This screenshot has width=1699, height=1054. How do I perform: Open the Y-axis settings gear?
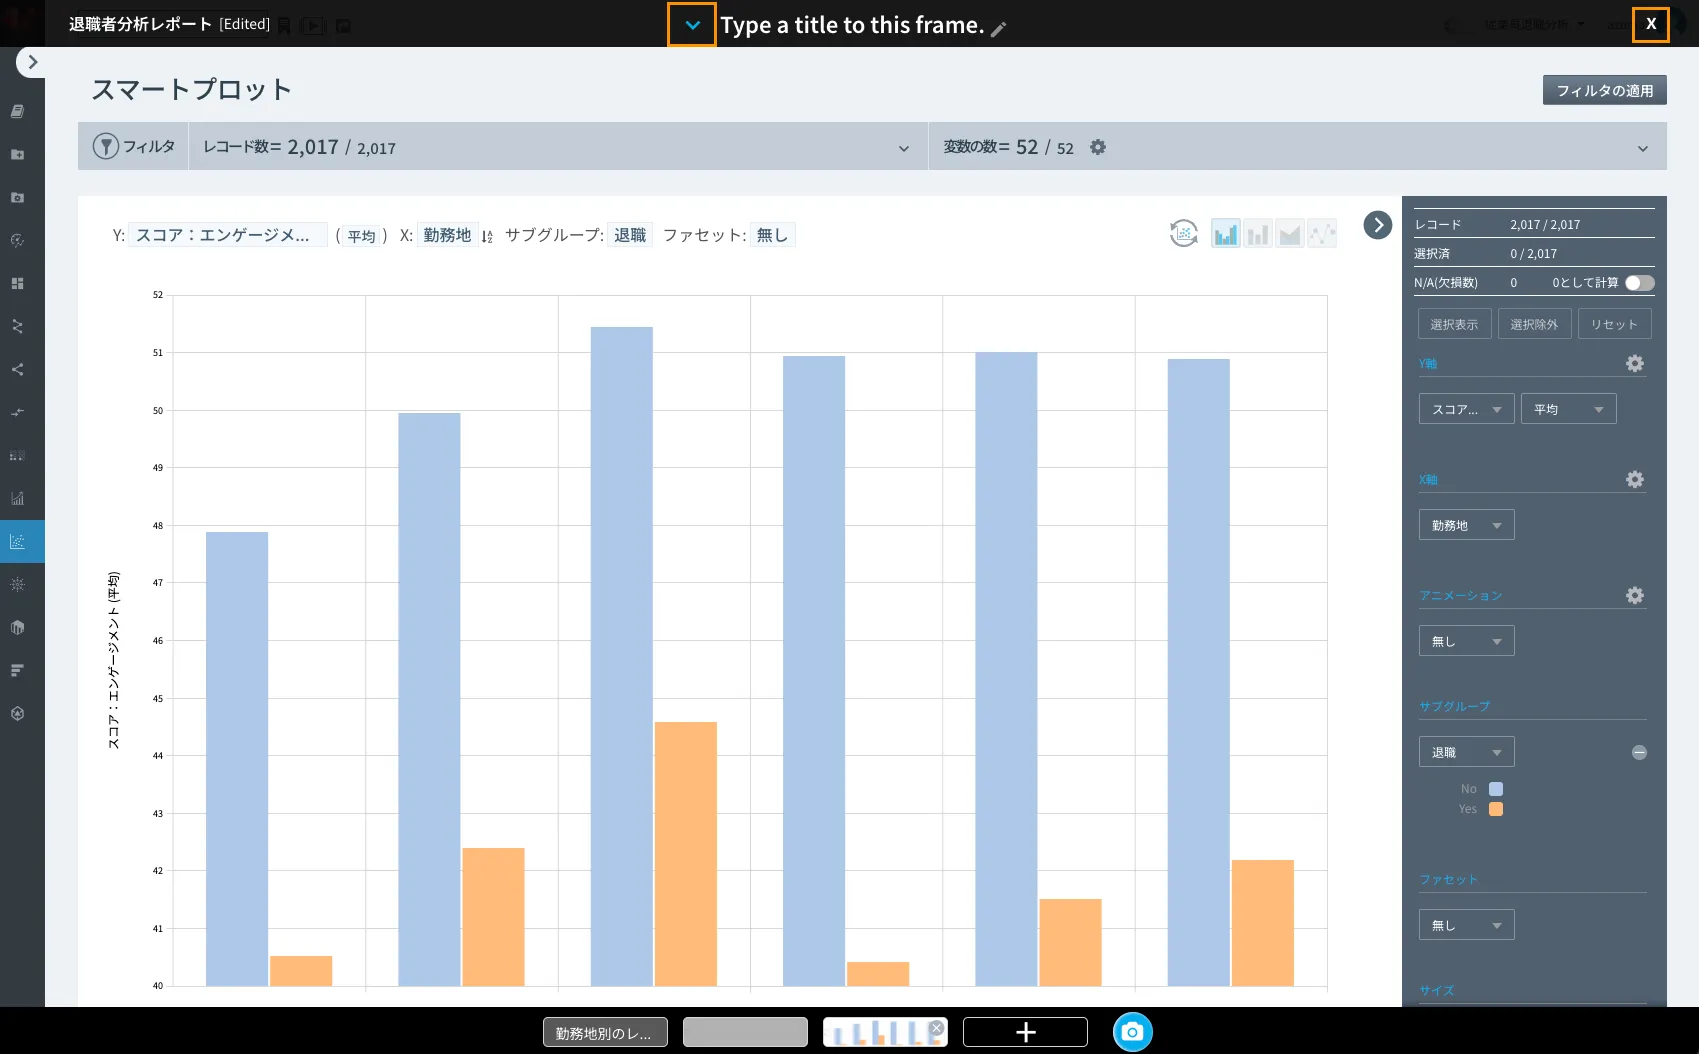(x=1635, y=363)
